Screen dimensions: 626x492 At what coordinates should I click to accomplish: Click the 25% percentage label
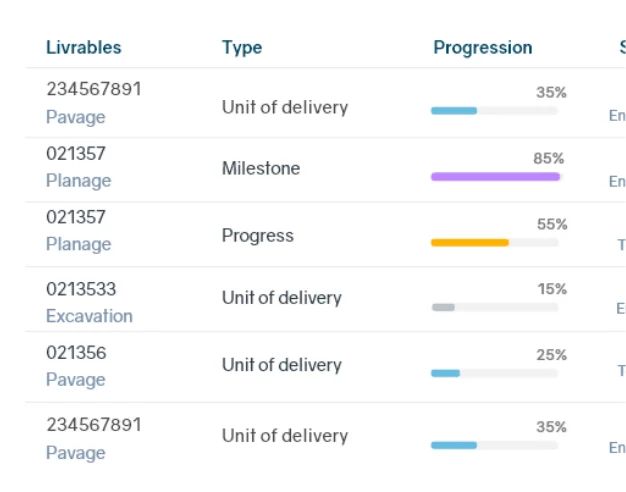point(551,355)
